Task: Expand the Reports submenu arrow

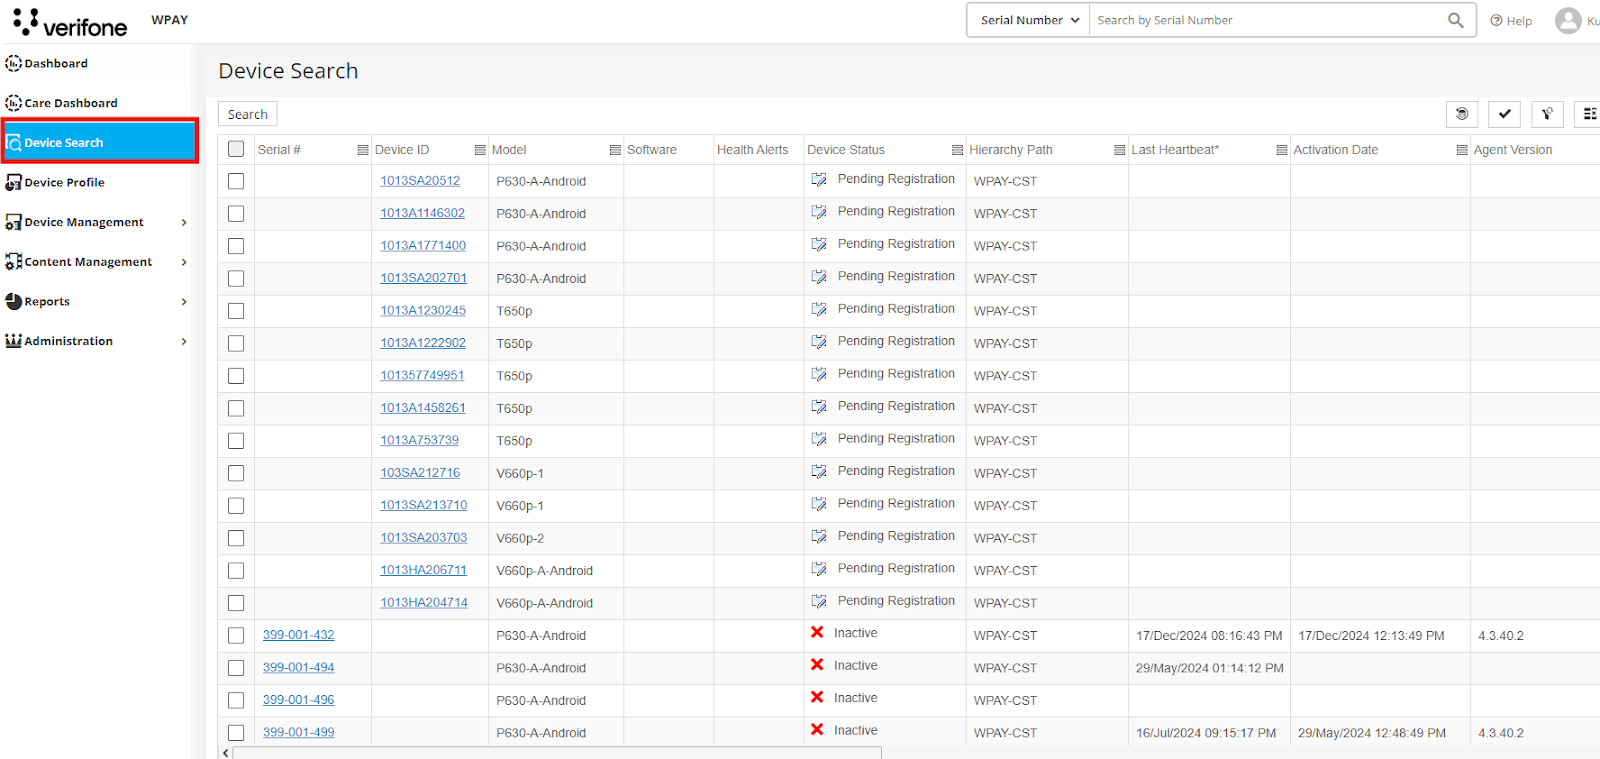Action: coord(184,302)
